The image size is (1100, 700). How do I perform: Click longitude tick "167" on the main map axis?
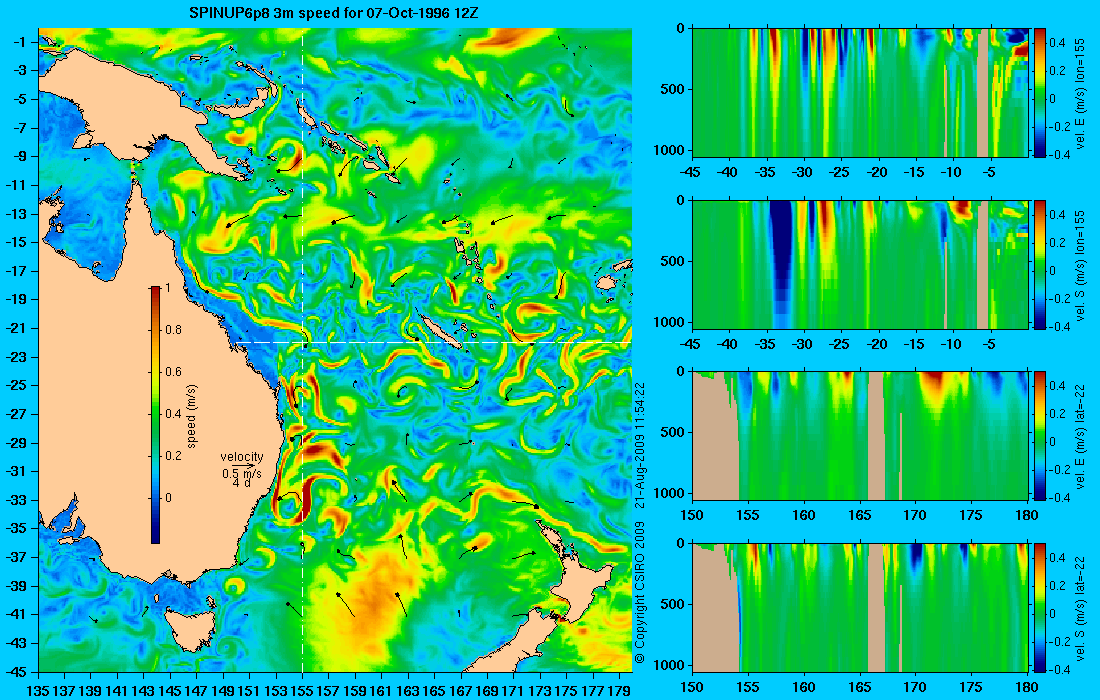(x=461, y=691)
